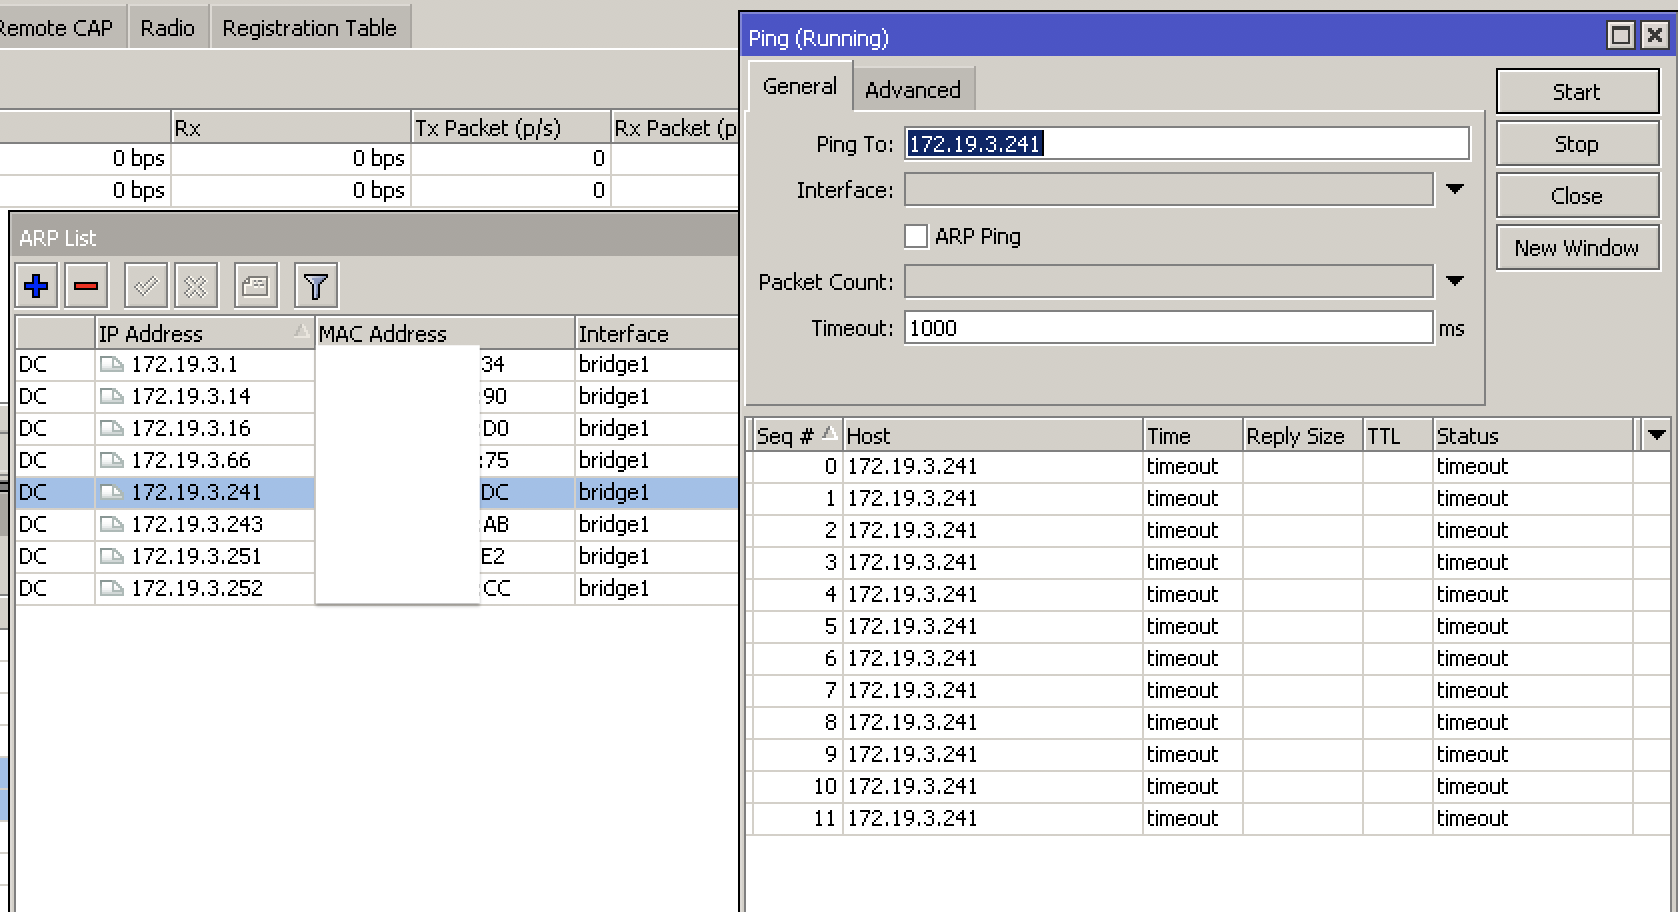Viewport: 1678px width, 912px height.
Task: Click the Comment icon in ARP List toolbar
Action: click(x=255, y=286)
